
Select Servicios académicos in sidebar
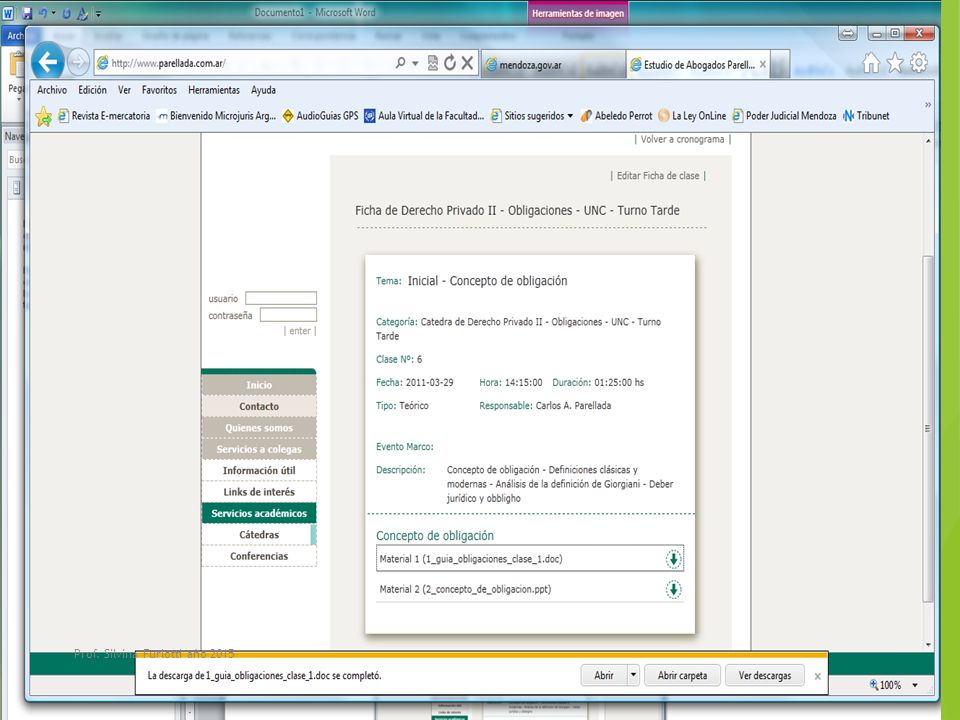coord(259,513)
